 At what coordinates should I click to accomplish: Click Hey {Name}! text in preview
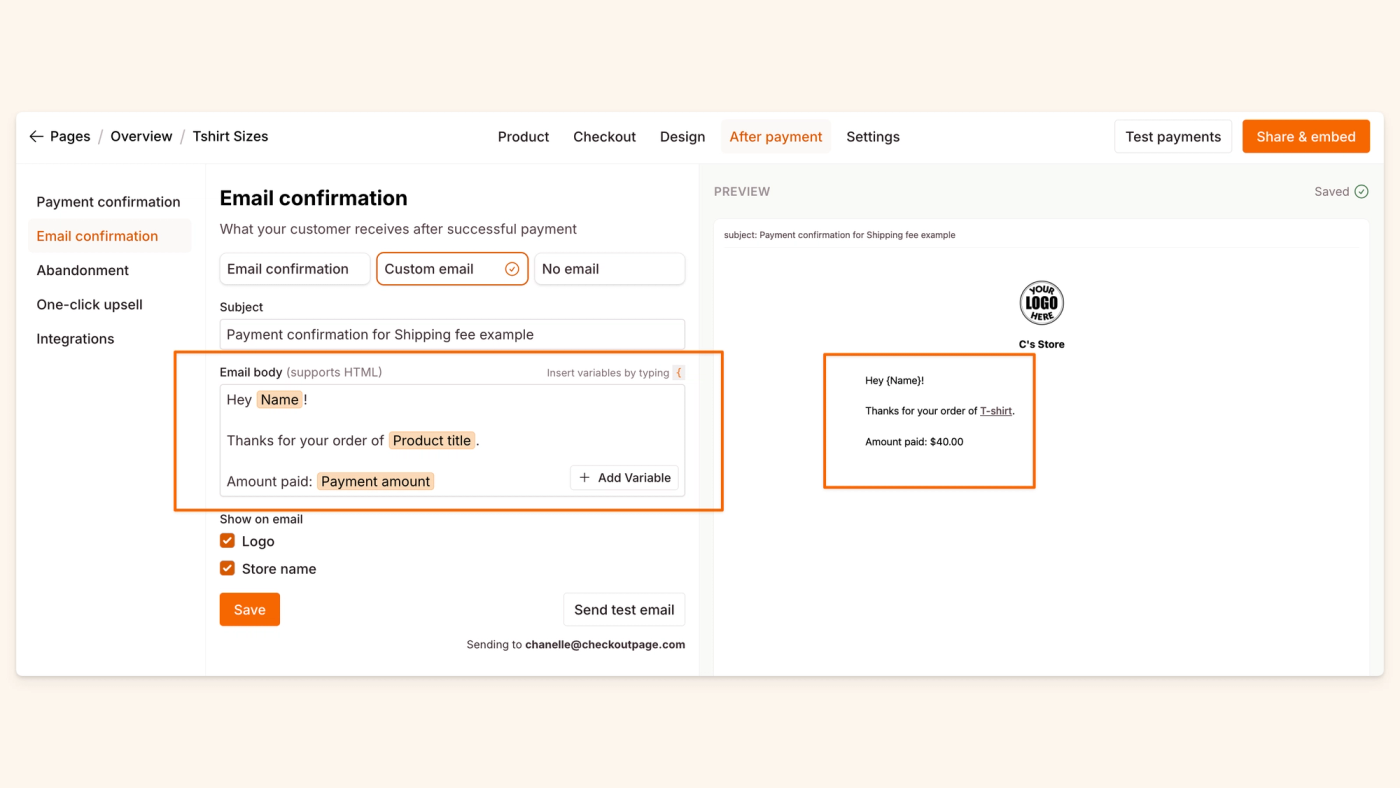click(x=894, y=381)
